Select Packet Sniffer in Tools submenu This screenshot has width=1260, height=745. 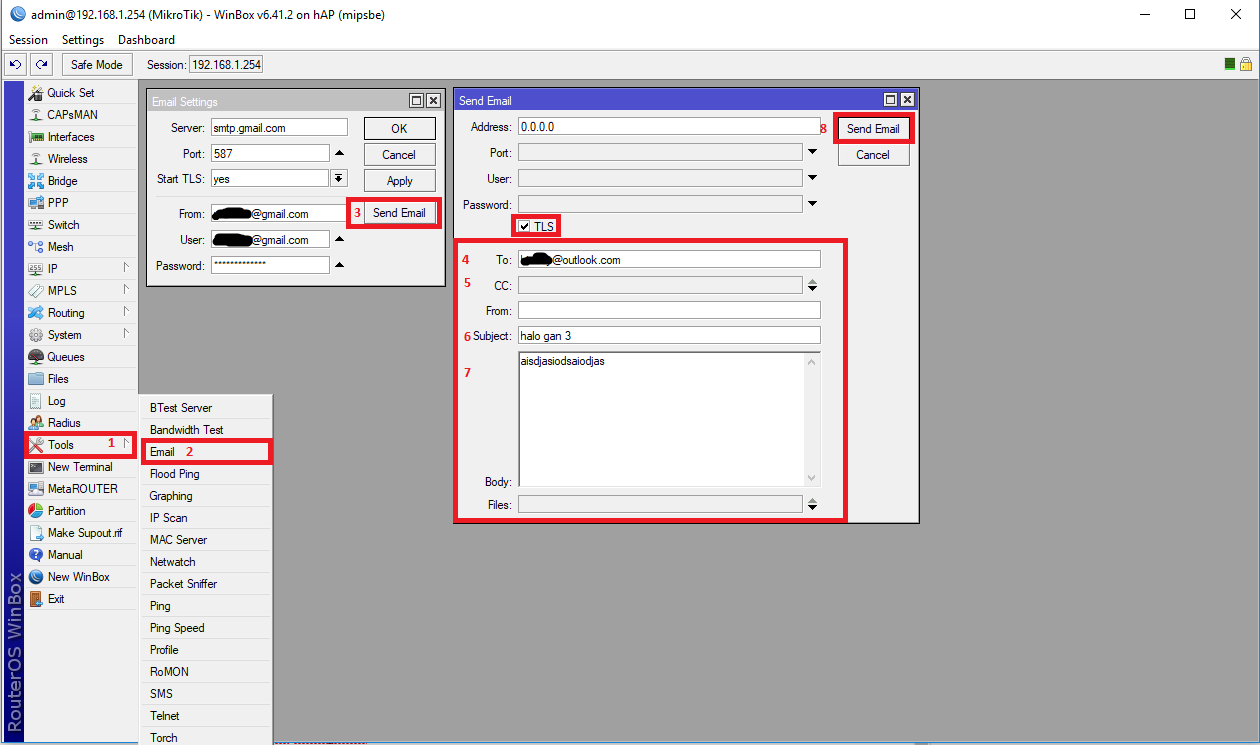point(205,584)
